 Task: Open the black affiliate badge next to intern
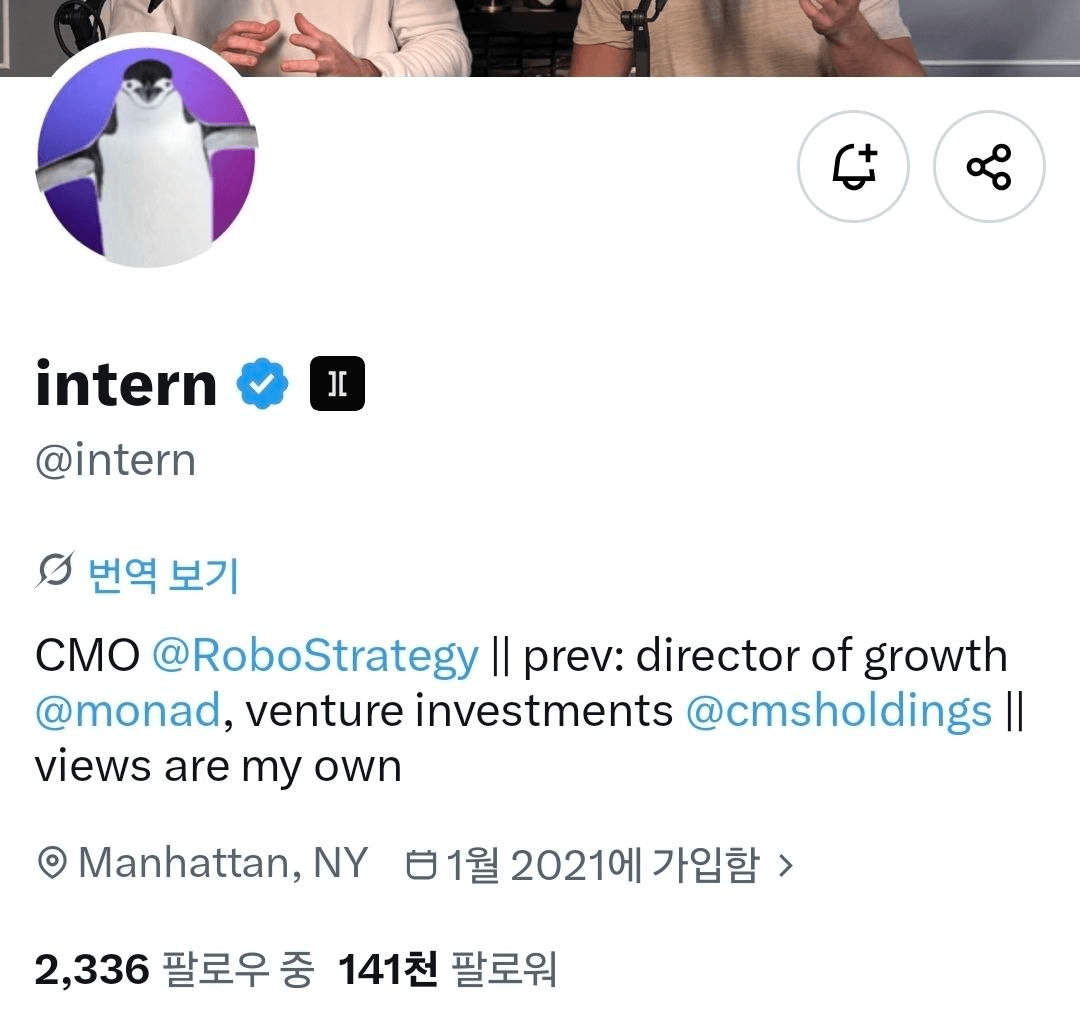[x=338, y=383]
